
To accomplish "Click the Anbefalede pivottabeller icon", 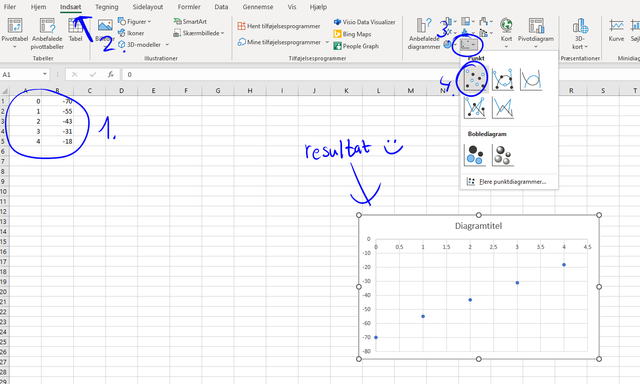I will point(47,26).
